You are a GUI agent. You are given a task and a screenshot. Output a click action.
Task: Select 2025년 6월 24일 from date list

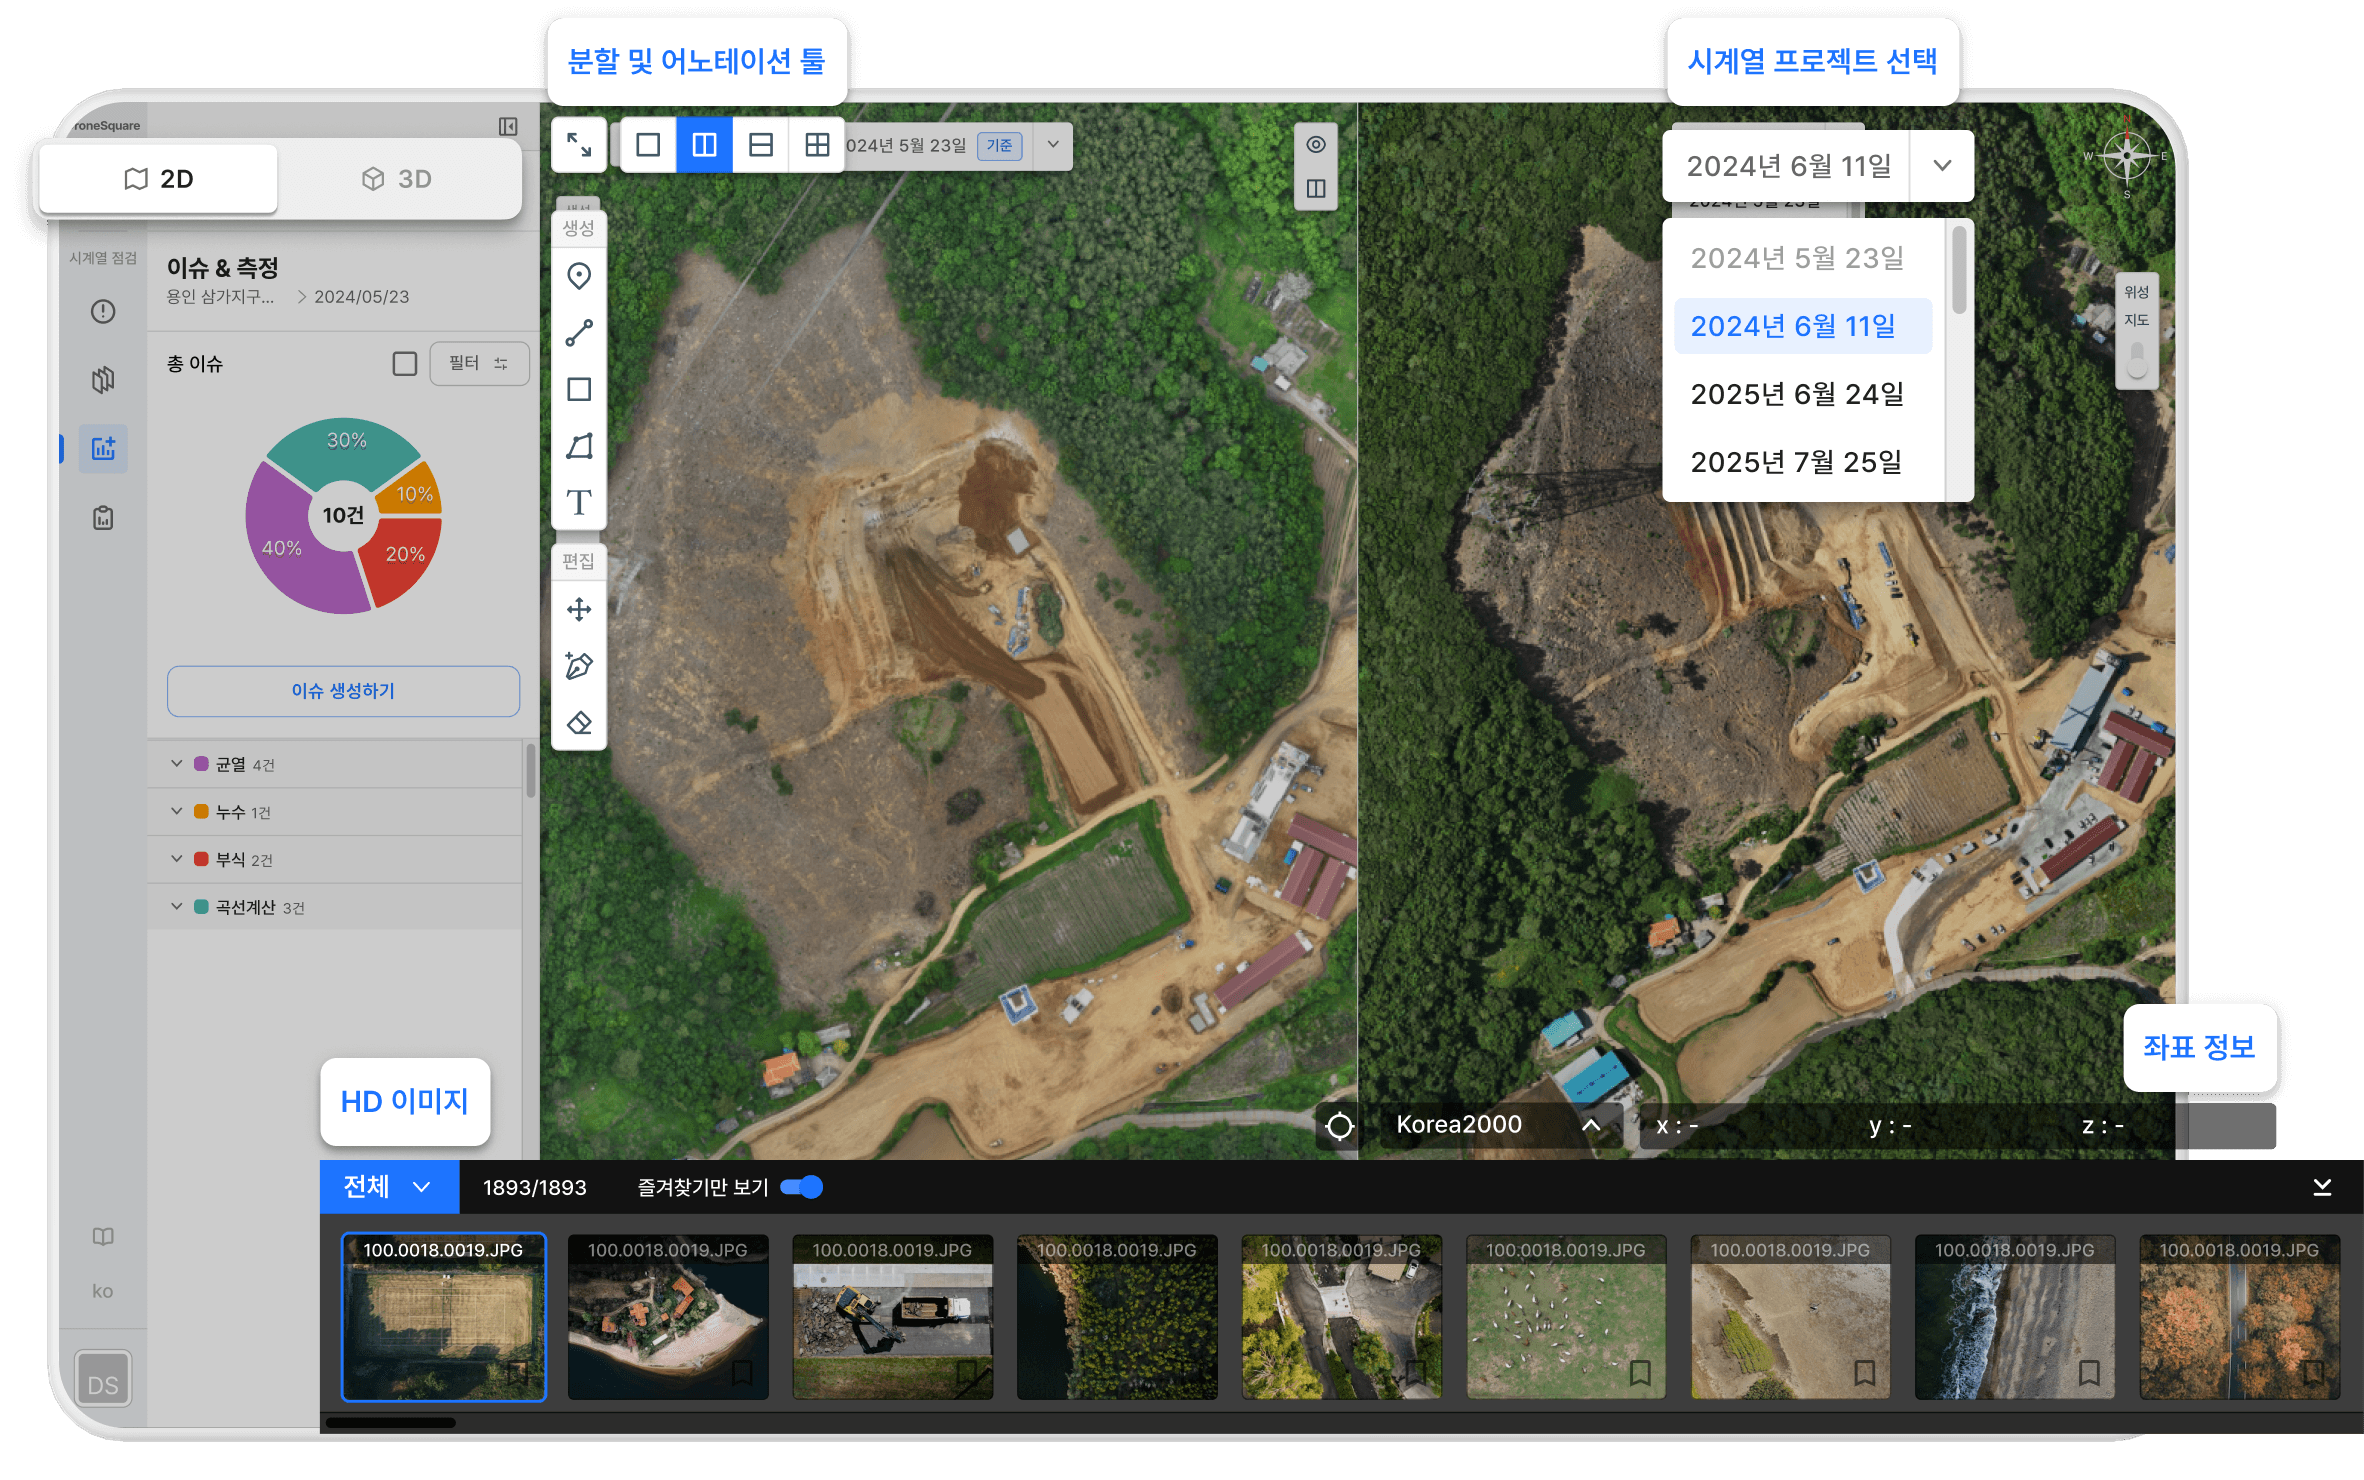point(1796,394)
